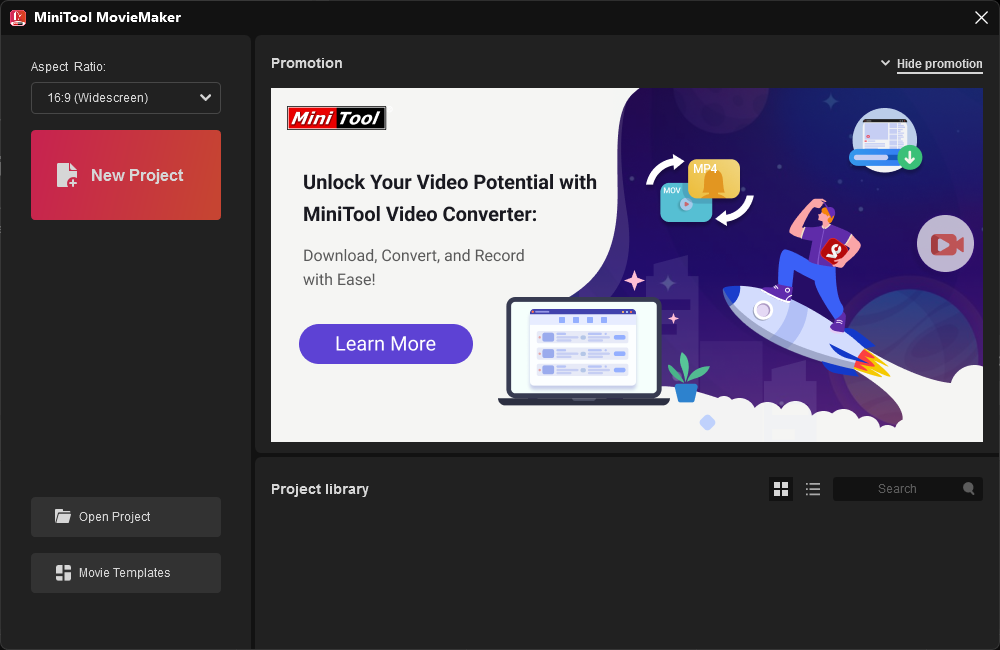The height and width of the screenshot is (650, 1000).
Task: Click the Movie Templates layout icon
Action: [x=63, y=573]
